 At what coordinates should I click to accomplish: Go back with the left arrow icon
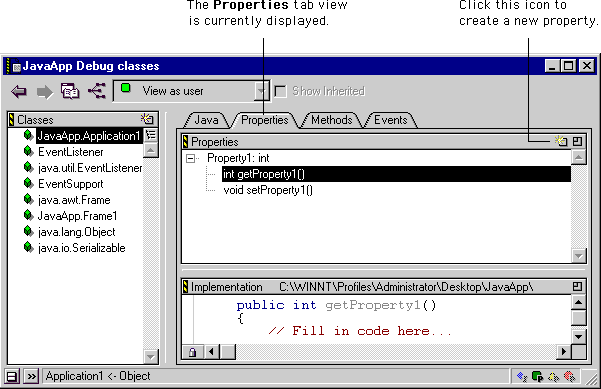point(19,92)
